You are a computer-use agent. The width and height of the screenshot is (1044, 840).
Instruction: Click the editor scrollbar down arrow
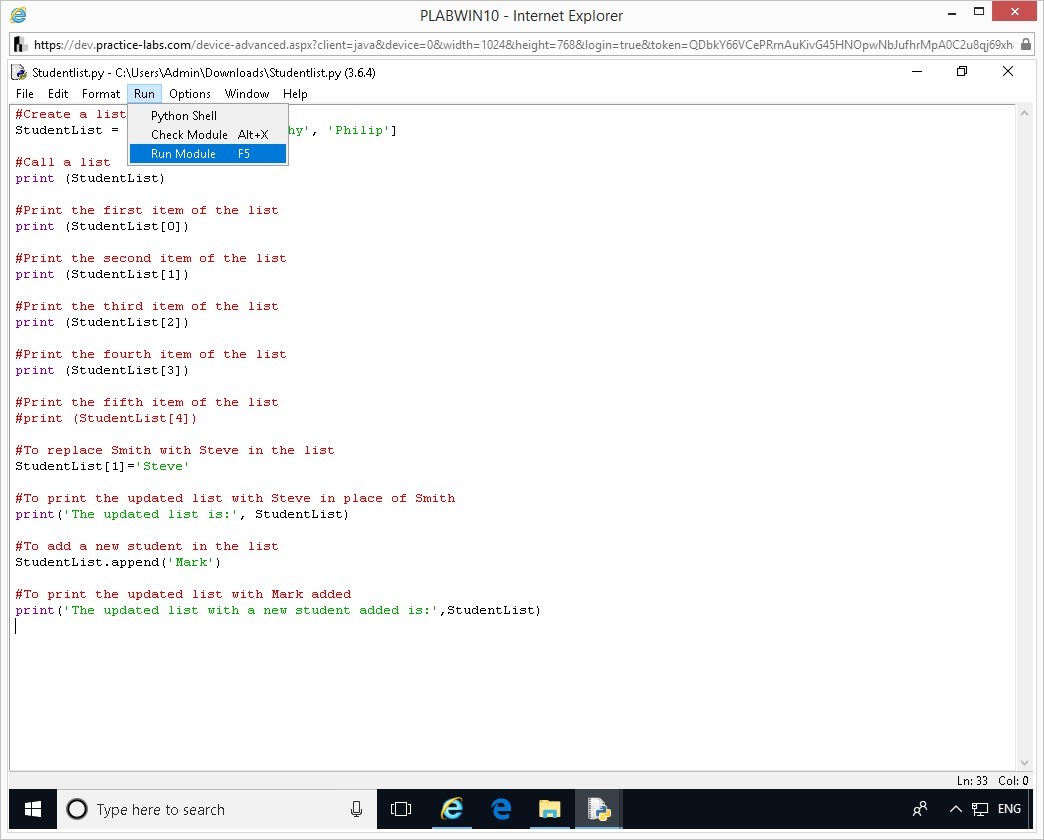point(1023,762)
